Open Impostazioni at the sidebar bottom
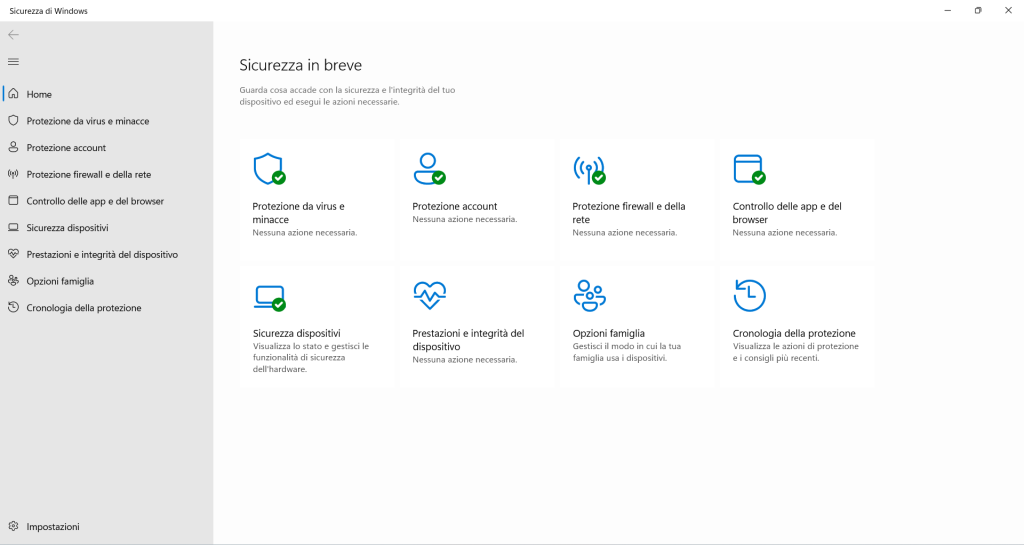Image resolution: width=1024 pixels, height=545 pixels. coord(53,527)
